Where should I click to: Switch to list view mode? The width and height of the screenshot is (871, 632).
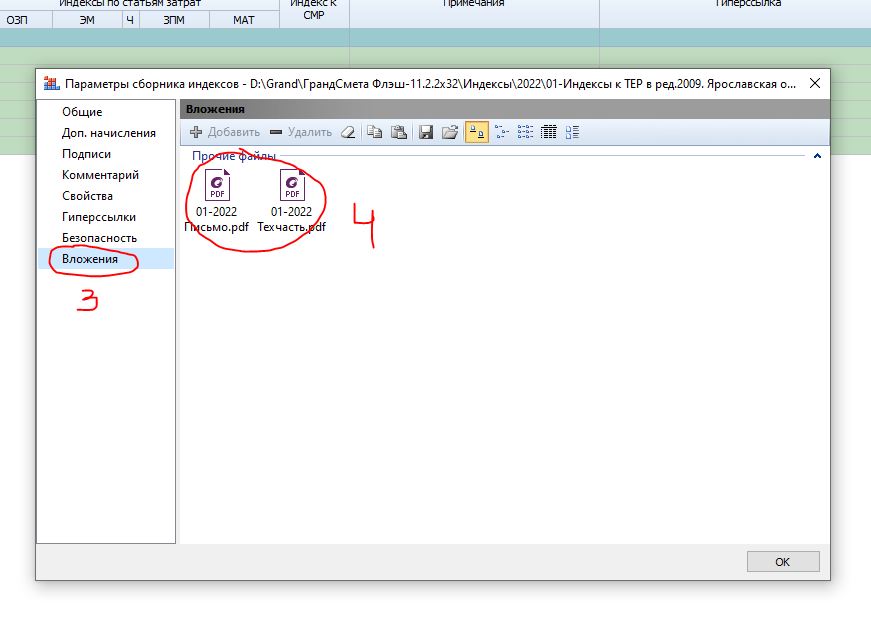525,132
